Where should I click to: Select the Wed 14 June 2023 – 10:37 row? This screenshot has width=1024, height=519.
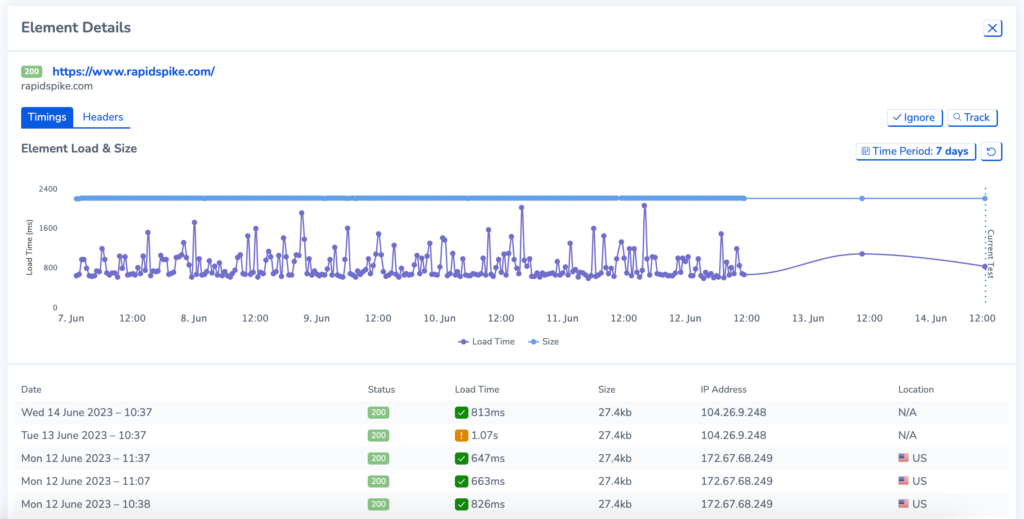[512, 413]
